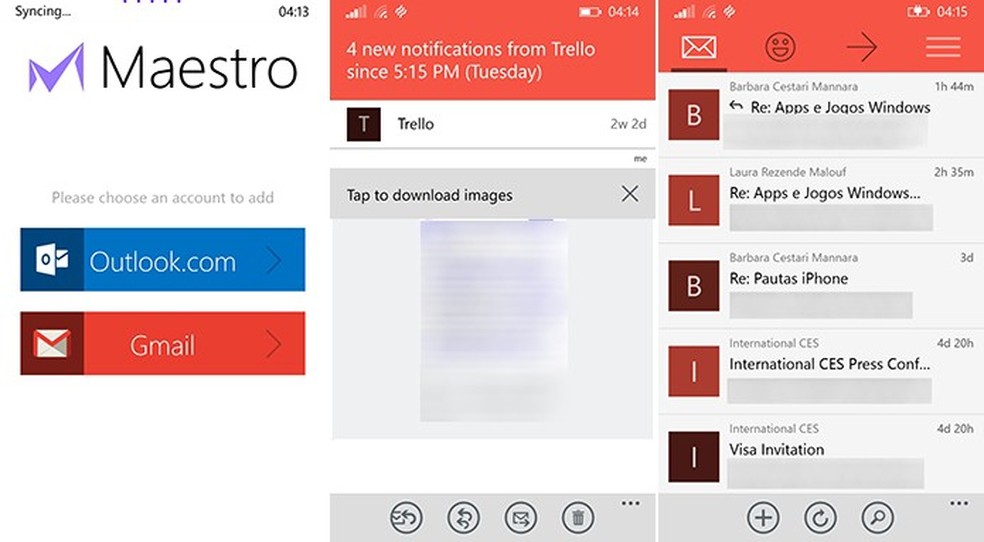Reply all to the Trello email

(x=406, y=518)
